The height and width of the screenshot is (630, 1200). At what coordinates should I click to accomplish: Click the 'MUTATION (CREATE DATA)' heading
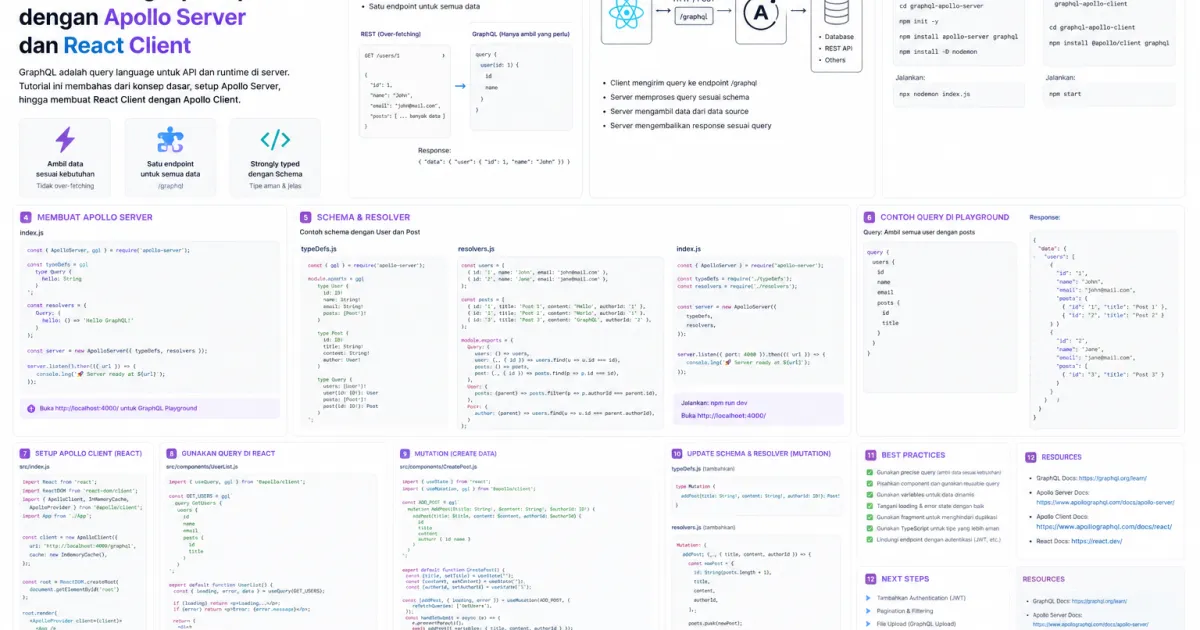455,454
